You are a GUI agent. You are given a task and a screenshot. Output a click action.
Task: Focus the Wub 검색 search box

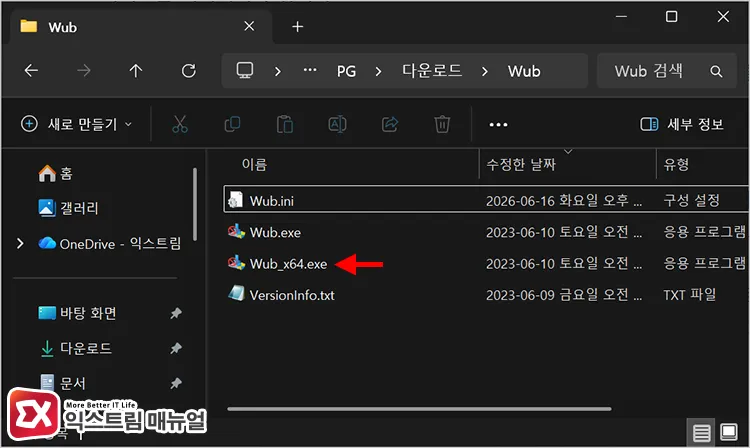pos(667,71)
